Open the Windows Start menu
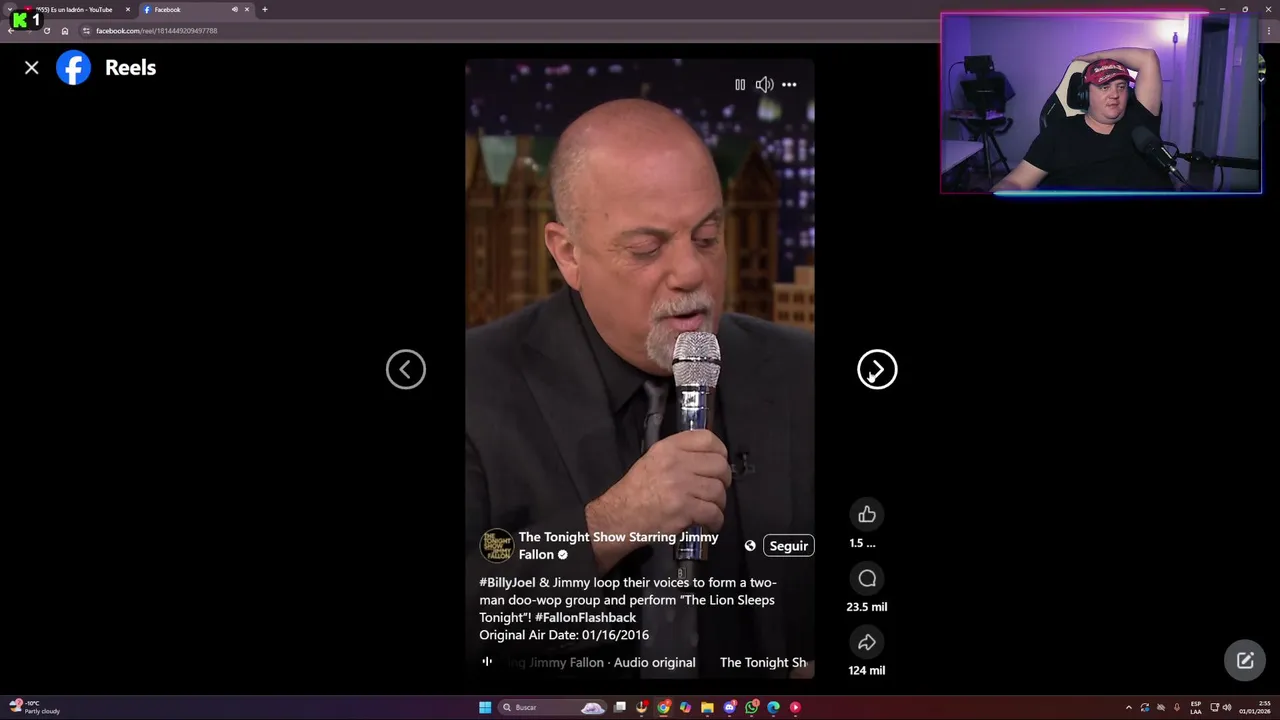This screenshot has height=720, width=1280. point(485,707)
